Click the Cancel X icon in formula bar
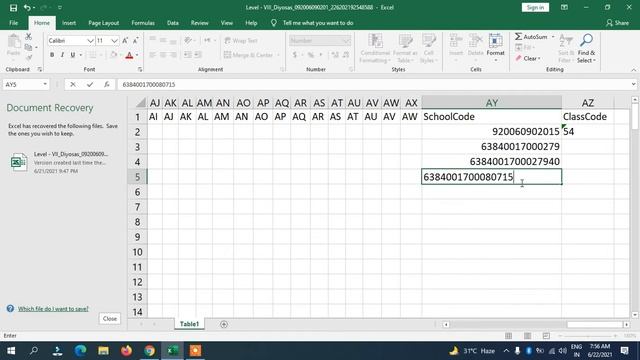Viewport: 640px width, 360px height. click(x=73, y=84)
